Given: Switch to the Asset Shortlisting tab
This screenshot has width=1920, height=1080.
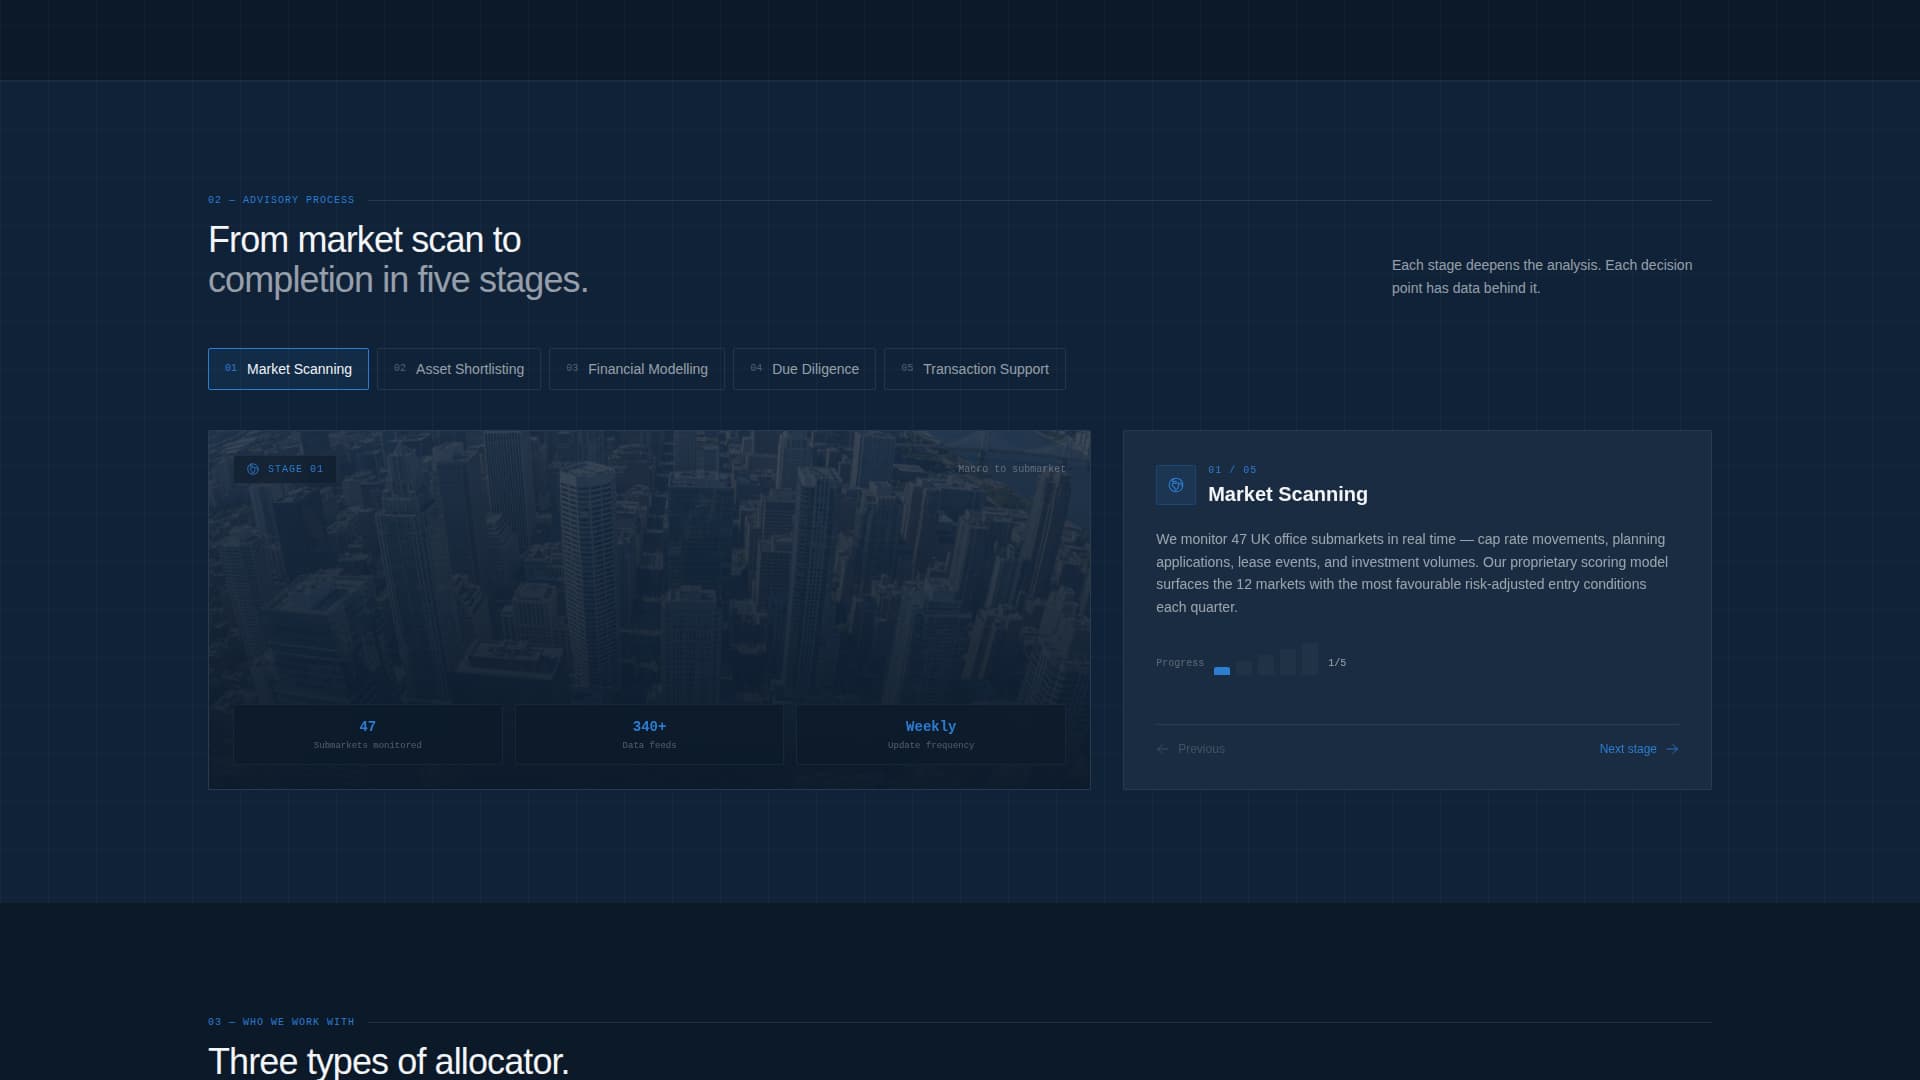Looking at the screenshot, I should [x=458, y=369].
